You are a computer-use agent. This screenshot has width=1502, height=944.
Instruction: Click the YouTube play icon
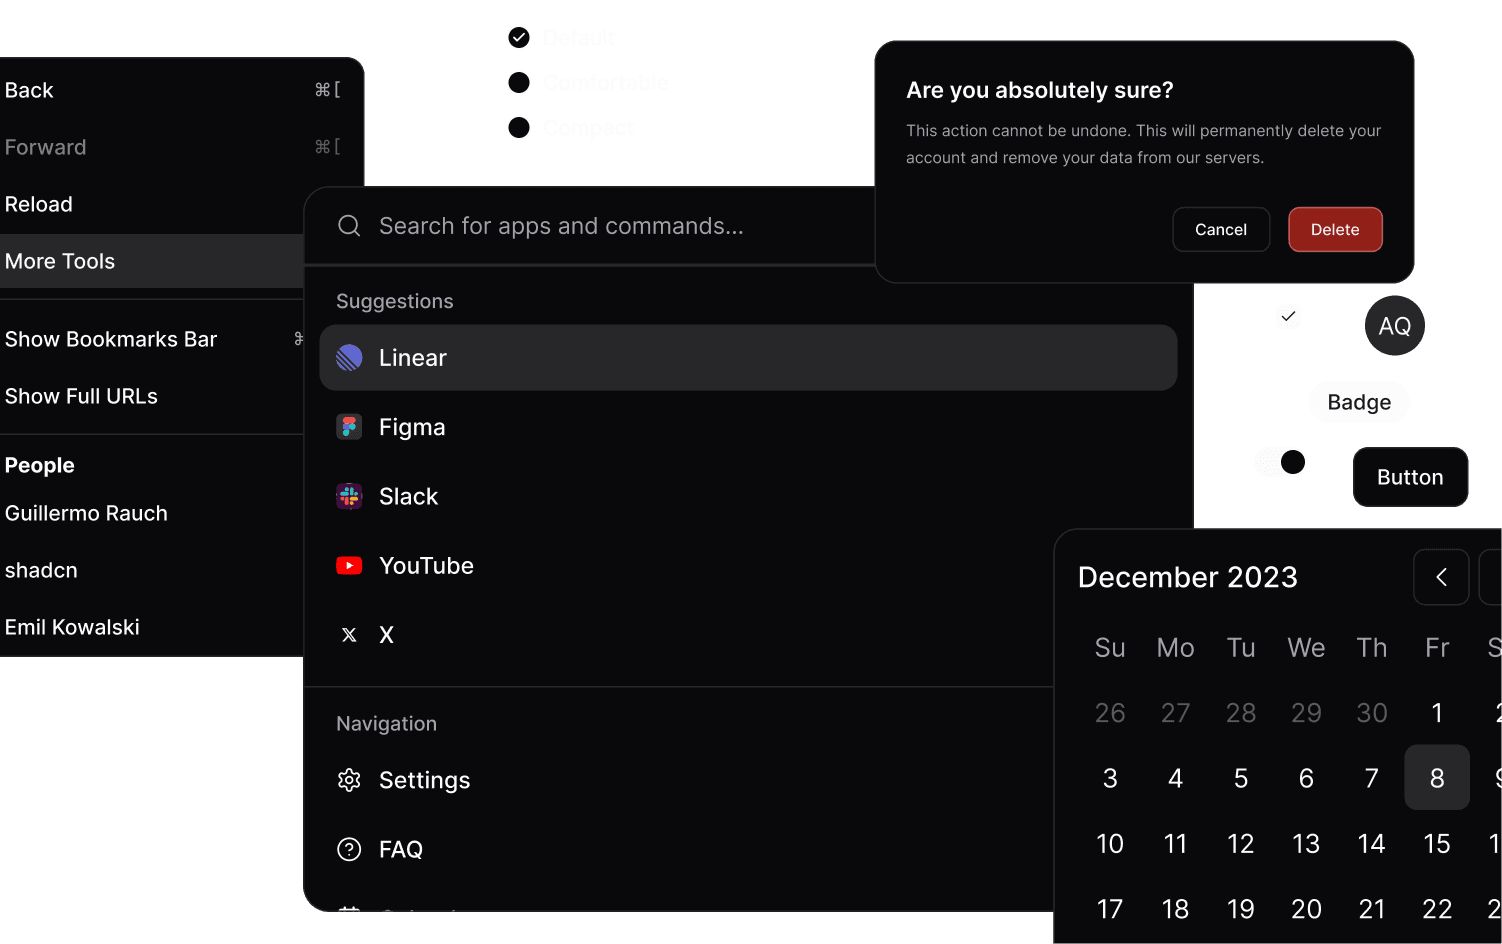tap(349, 566)
